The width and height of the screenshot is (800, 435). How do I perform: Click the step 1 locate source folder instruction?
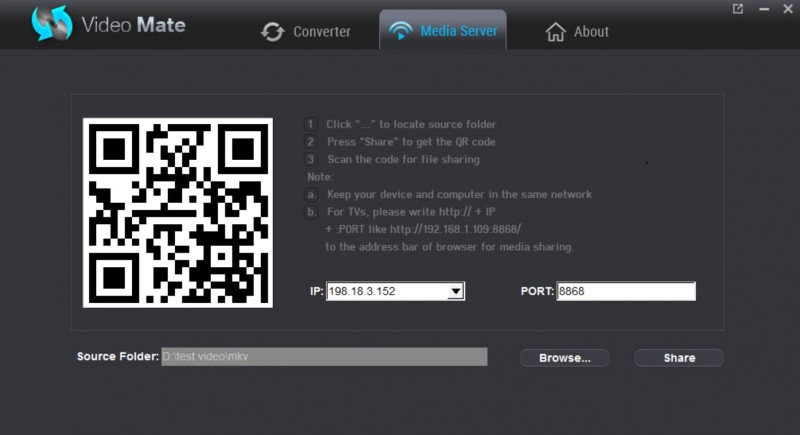tap(410, 125)
